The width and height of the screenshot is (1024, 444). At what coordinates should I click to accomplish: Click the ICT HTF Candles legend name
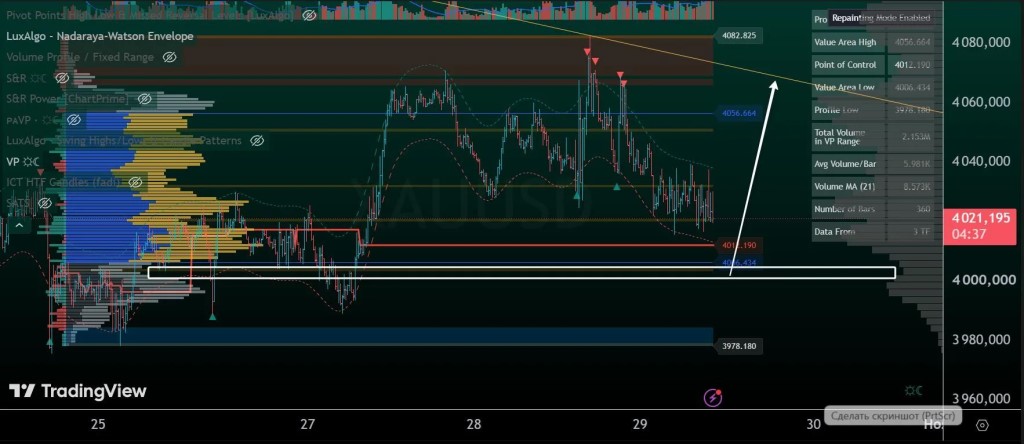tap(63, 182)
